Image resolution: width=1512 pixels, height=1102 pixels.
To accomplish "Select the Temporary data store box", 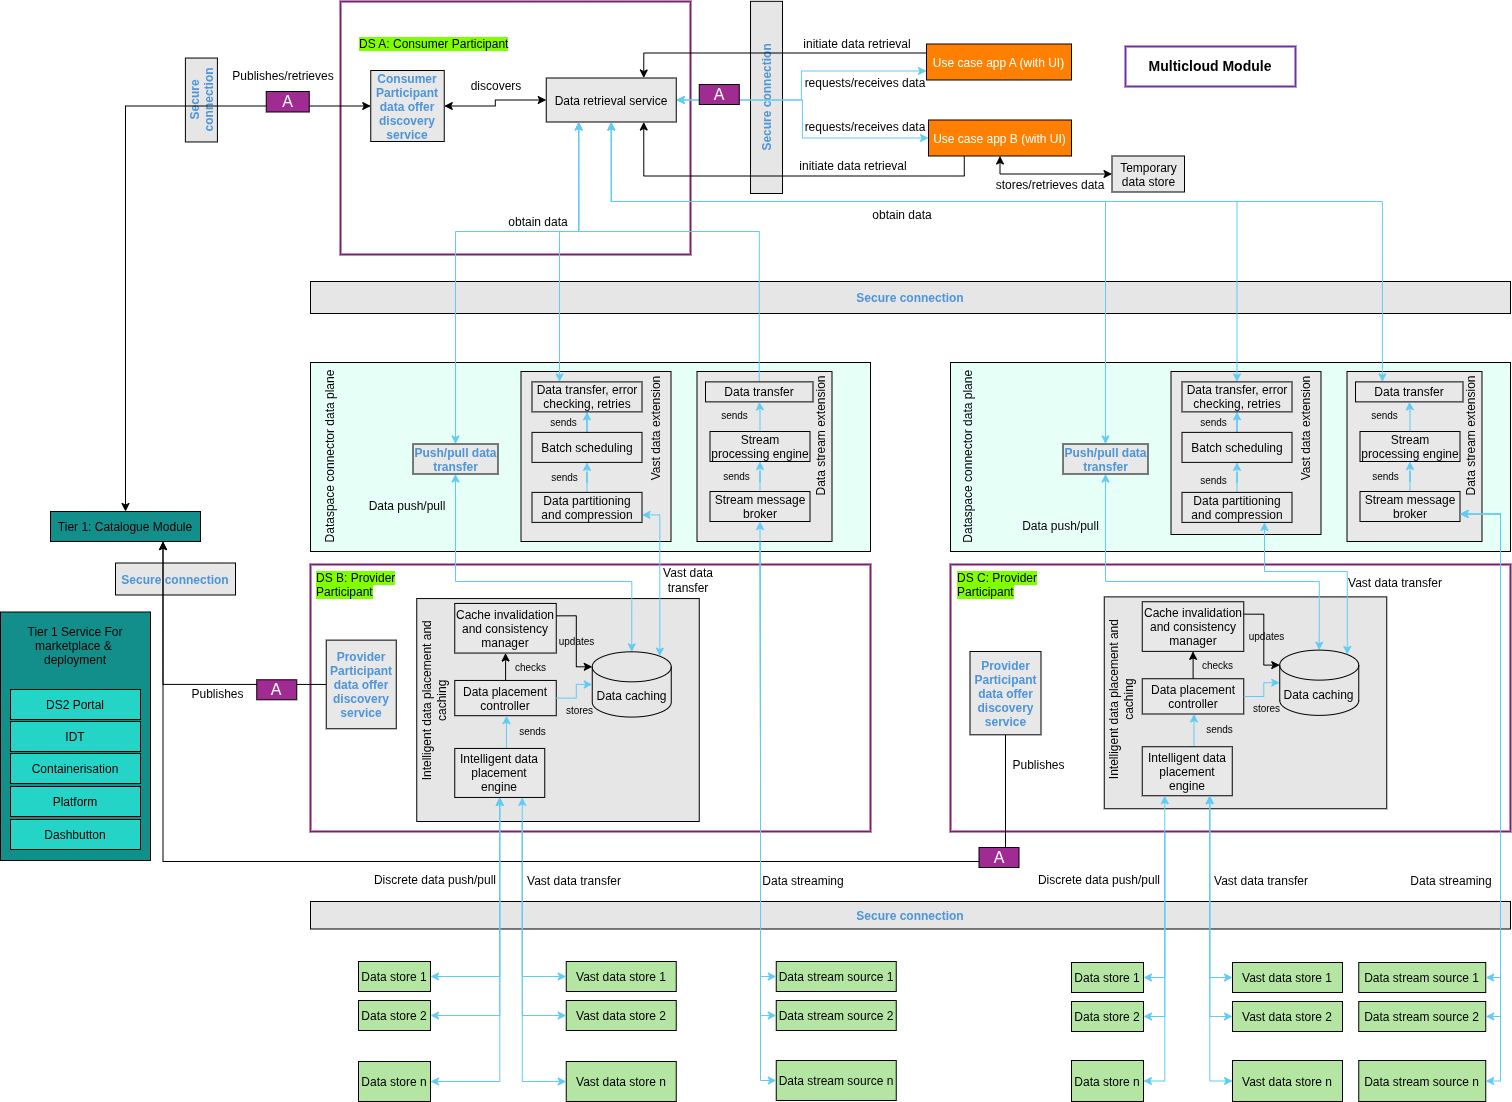I will click(1147, 175).
